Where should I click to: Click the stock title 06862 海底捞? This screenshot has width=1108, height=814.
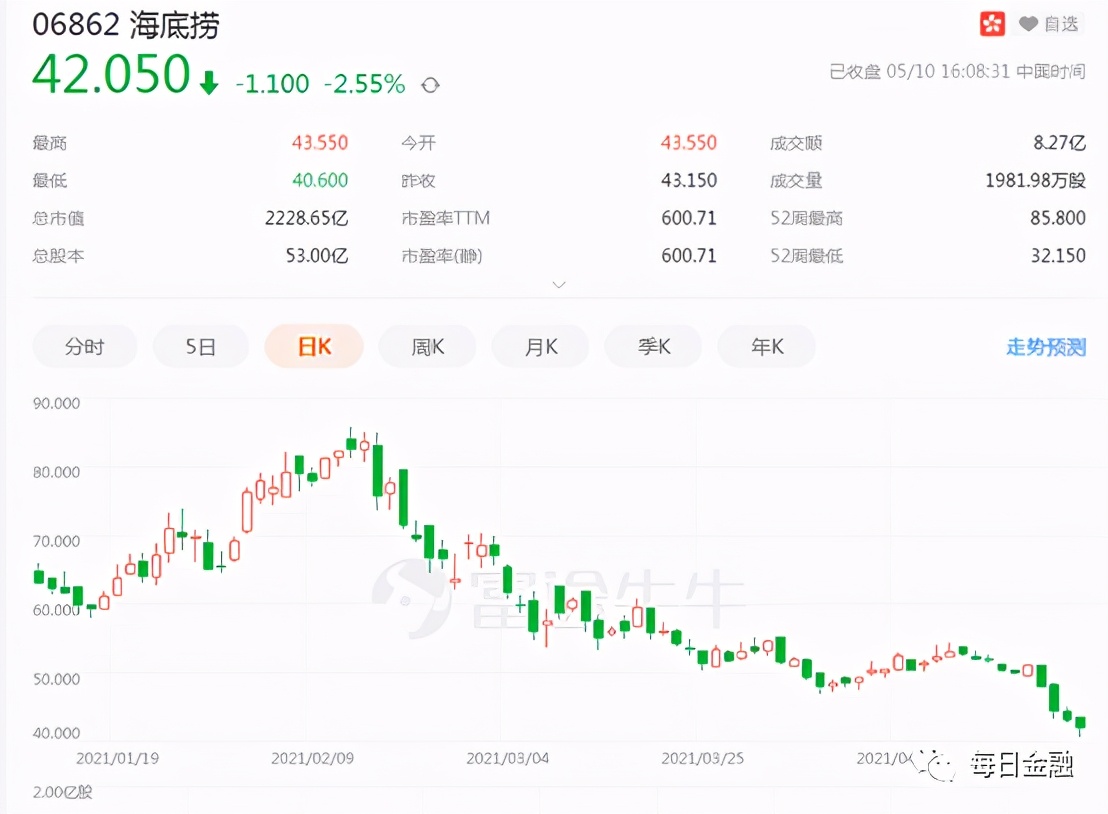tap(126, 25)
